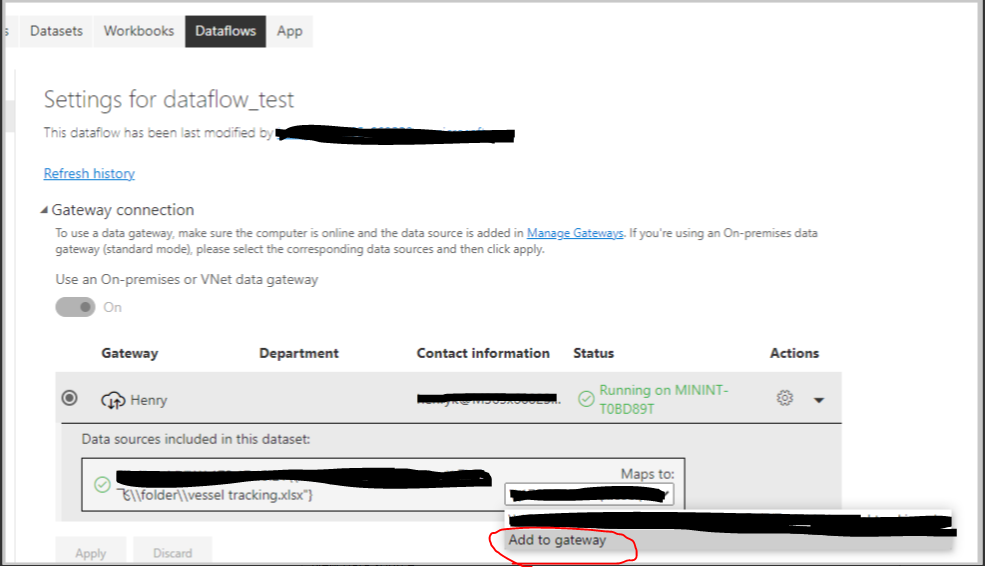Open the Refresh history link
This screenshot has height=567, width=985.
[89, 173]
